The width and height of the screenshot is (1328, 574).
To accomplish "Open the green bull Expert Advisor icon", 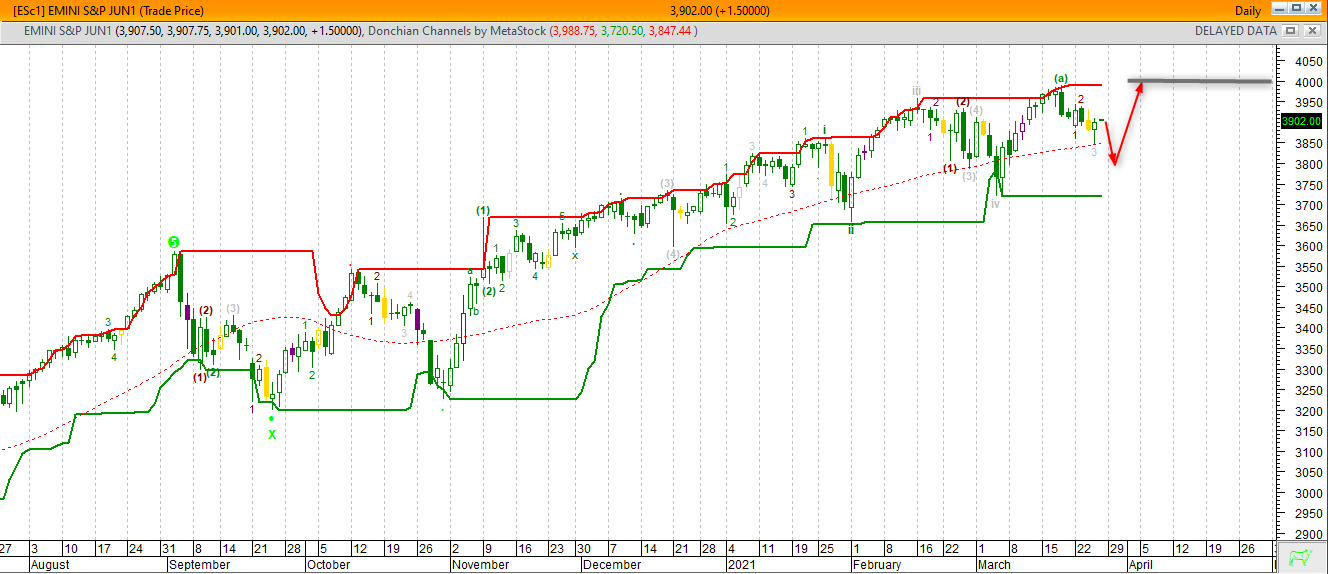I will coord(1299,557).
